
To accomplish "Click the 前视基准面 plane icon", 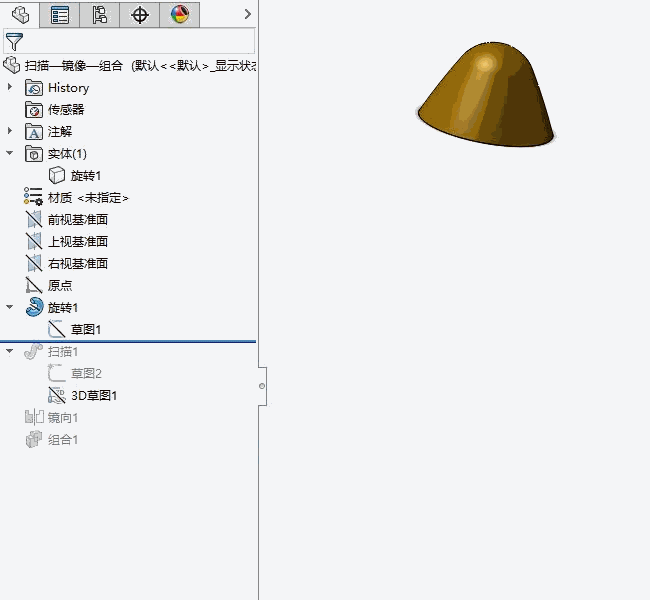I will point(34,219).
